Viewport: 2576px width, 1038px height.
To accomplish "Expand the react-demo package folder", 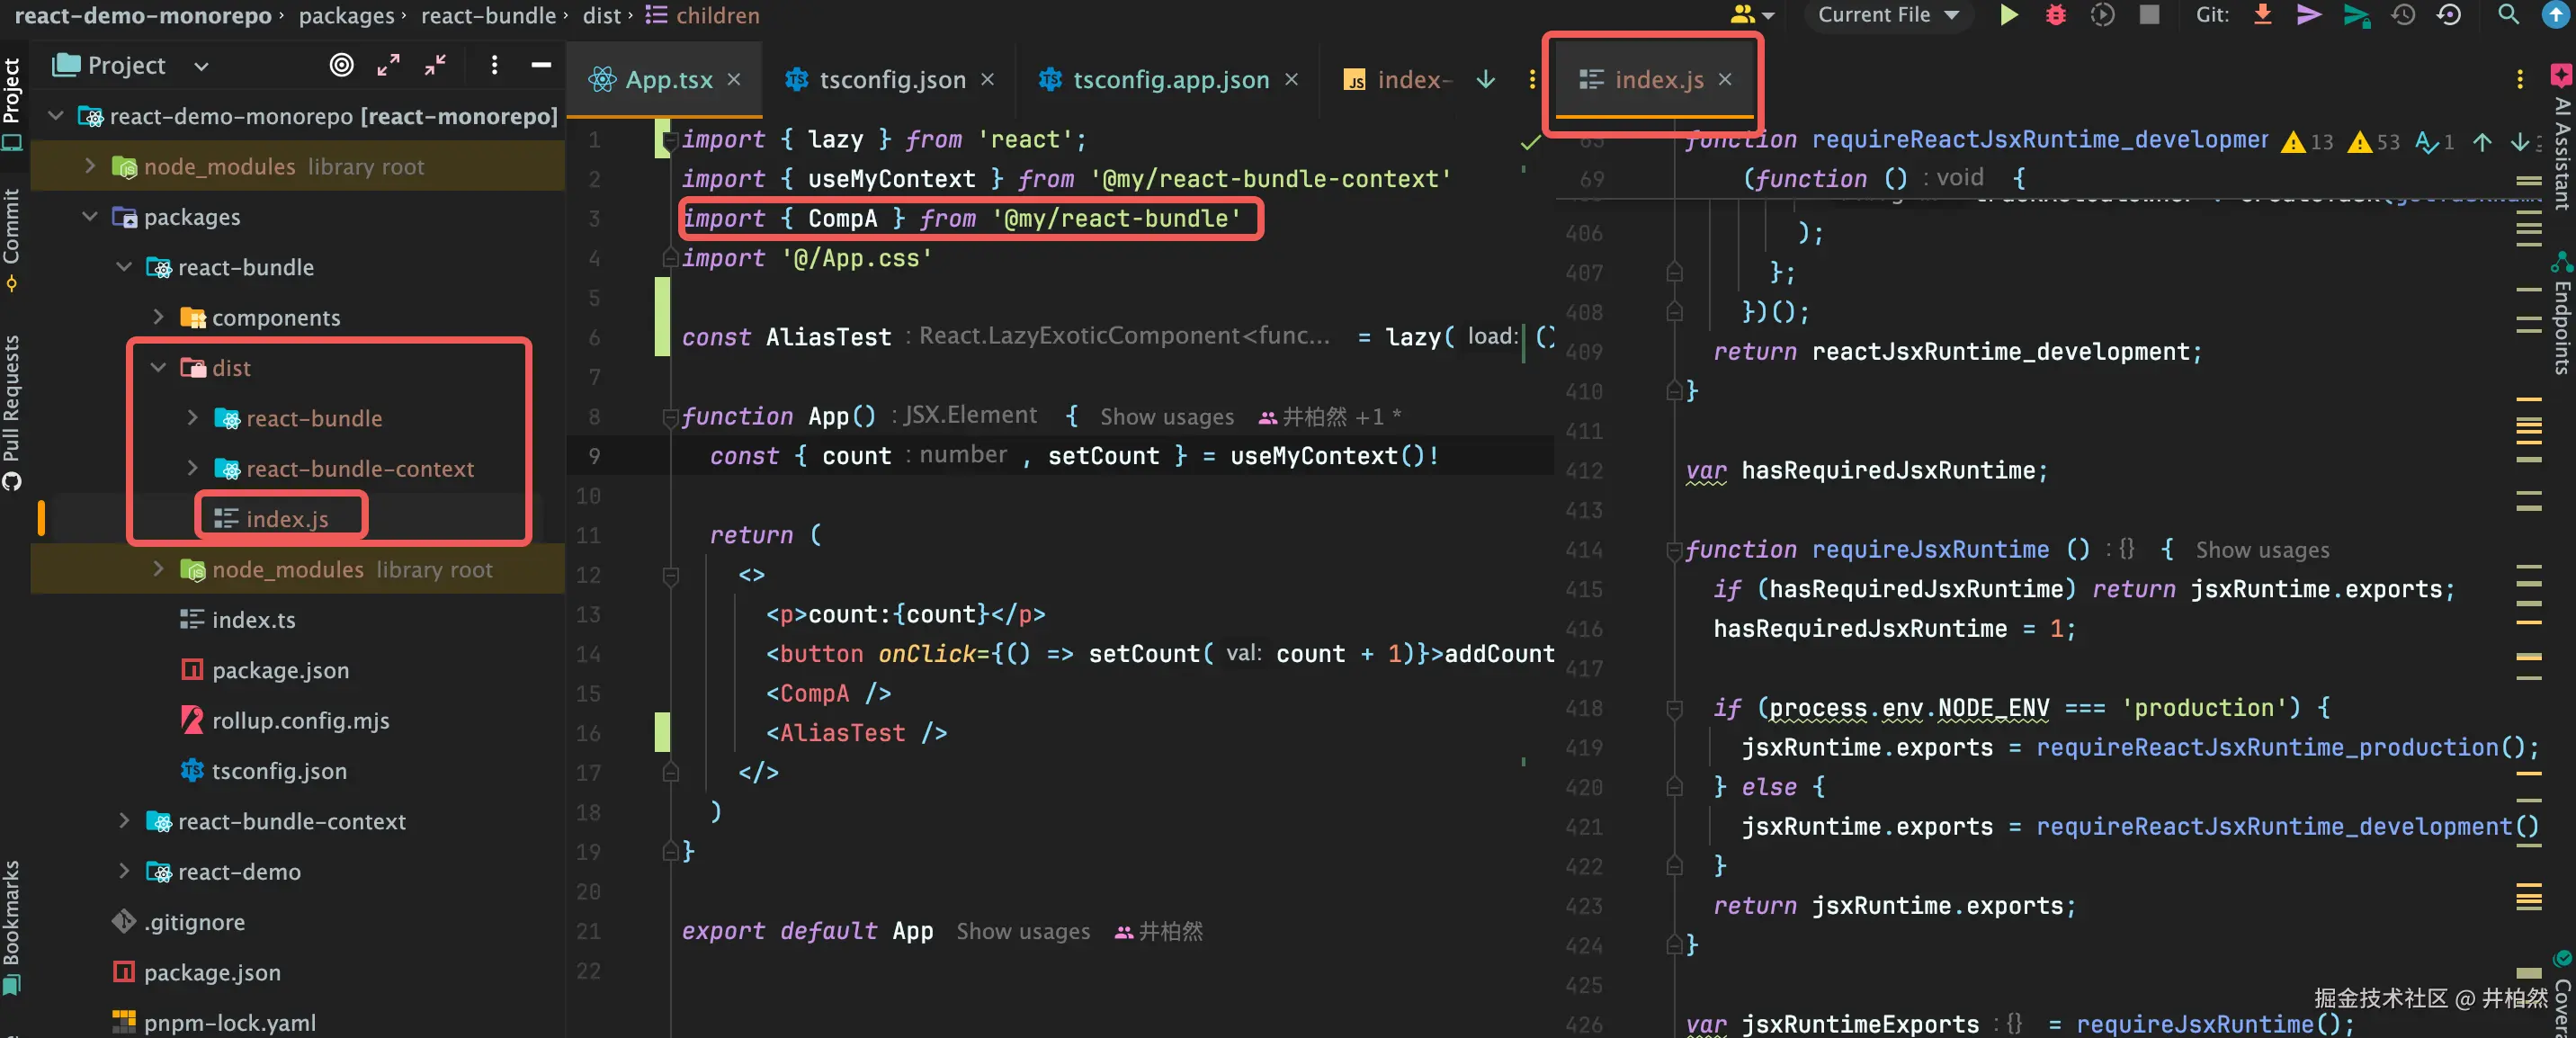I will click(x=124, y=871).
